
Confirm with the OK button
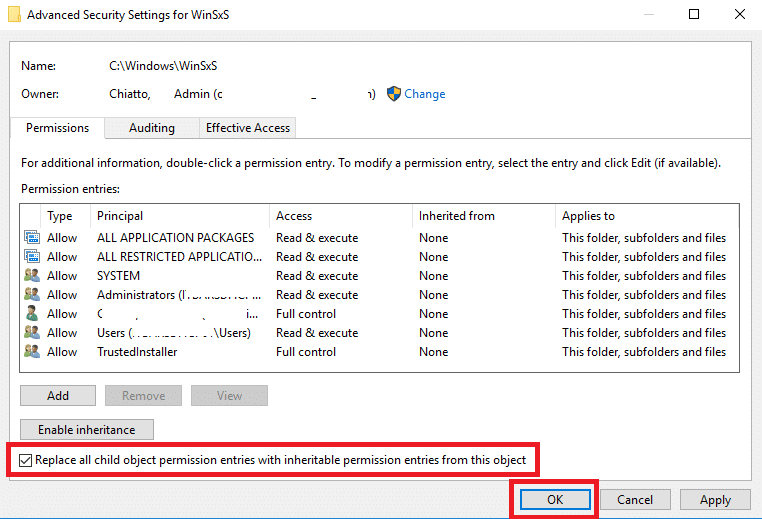pyautogui.click(x=555, y=500)
